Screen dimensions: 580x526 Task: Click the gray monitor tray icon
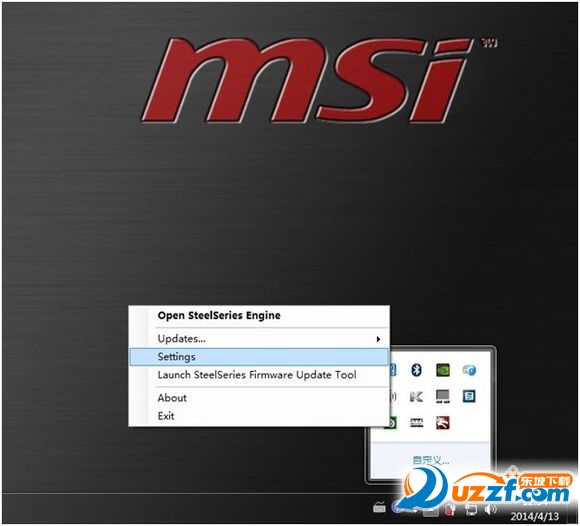click(443, 396)
